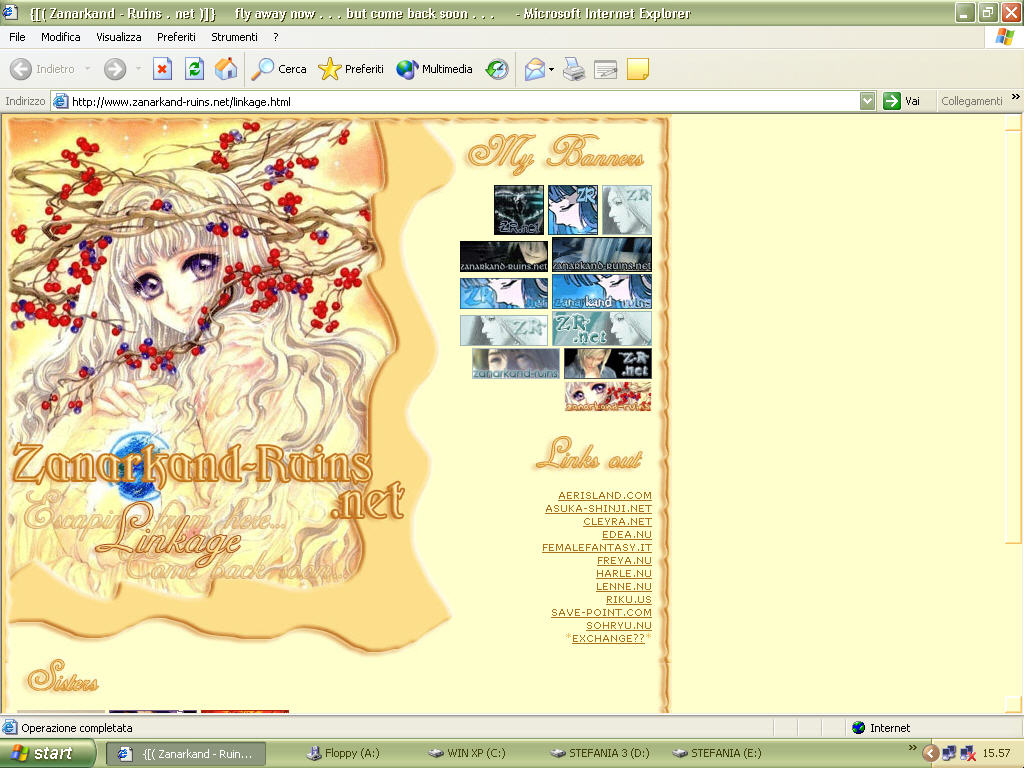This screenshot has height=768, width=1024.
Task: Open the SAVE-POINT.COM link
Action: coord(601,613)
